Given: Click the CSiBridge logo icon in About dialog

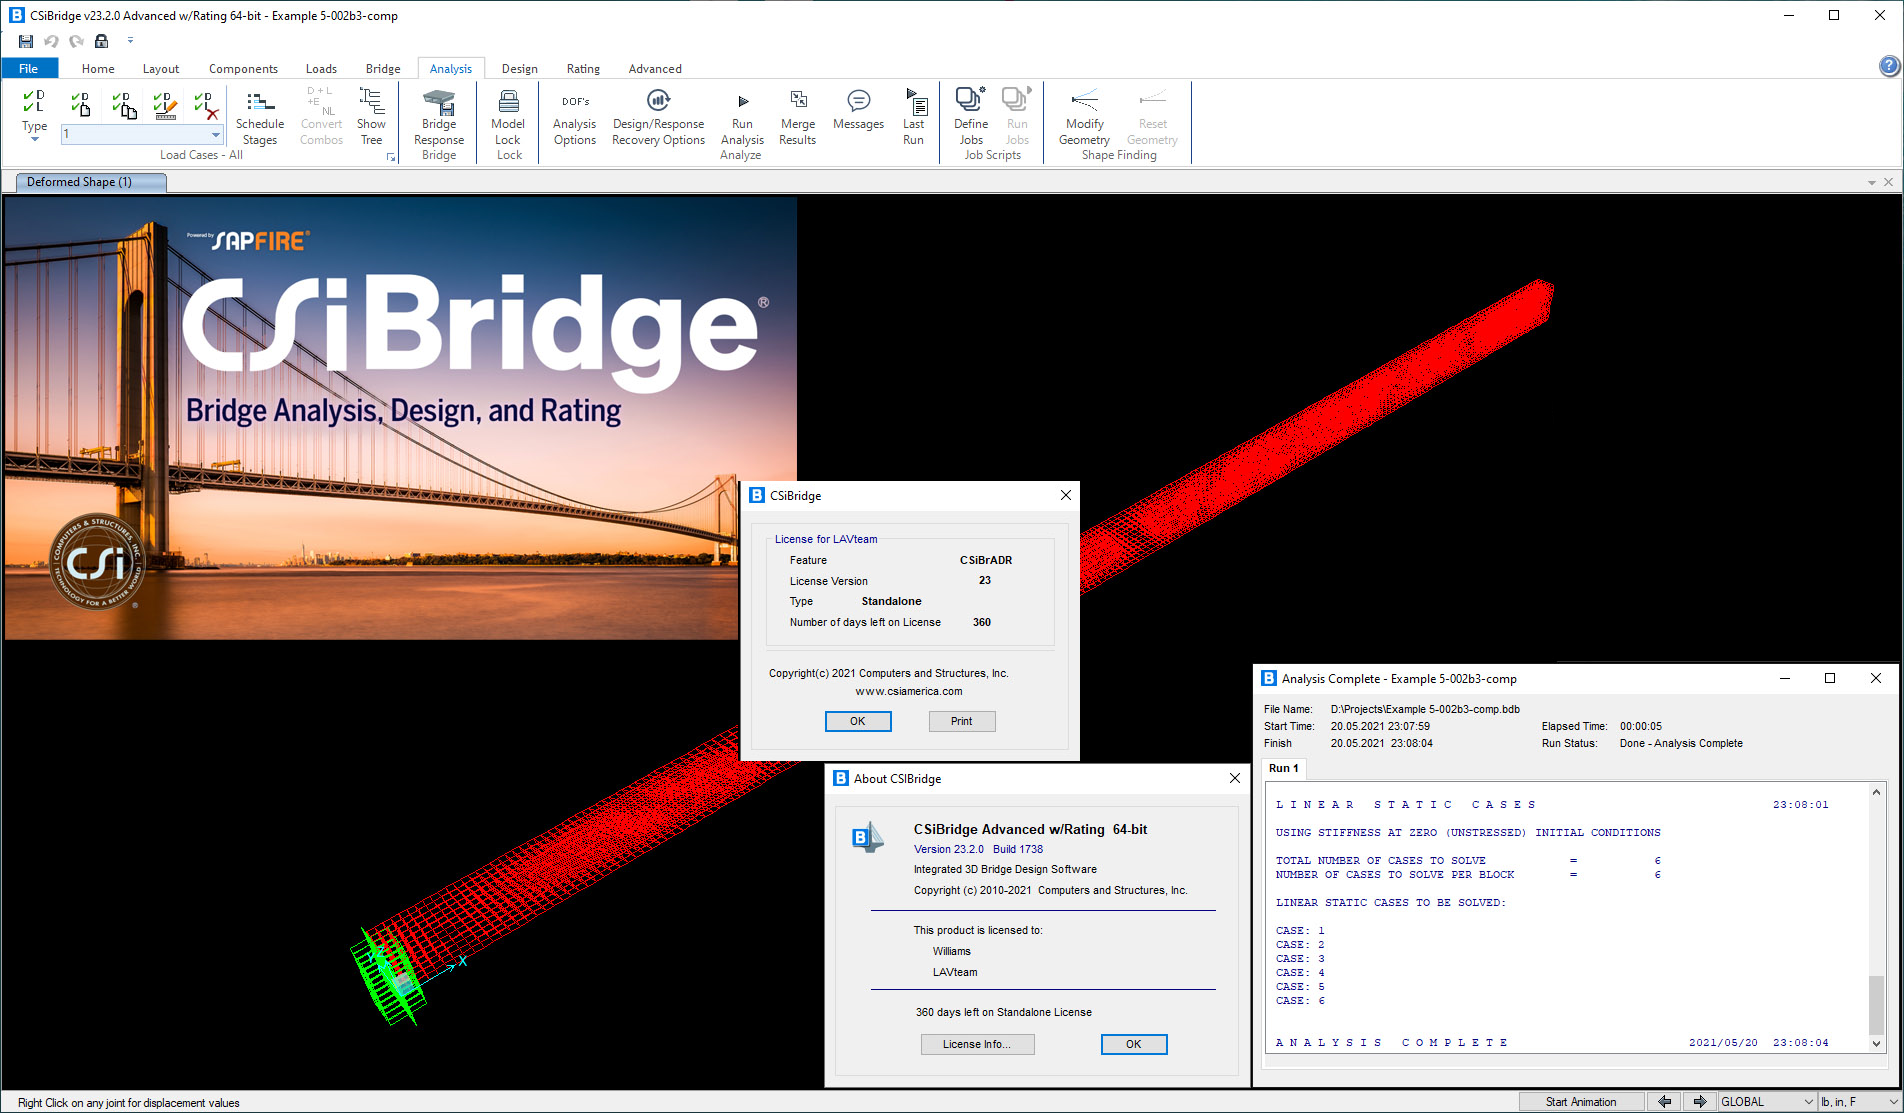Looking at the screenshot, I should pos(867,837).
